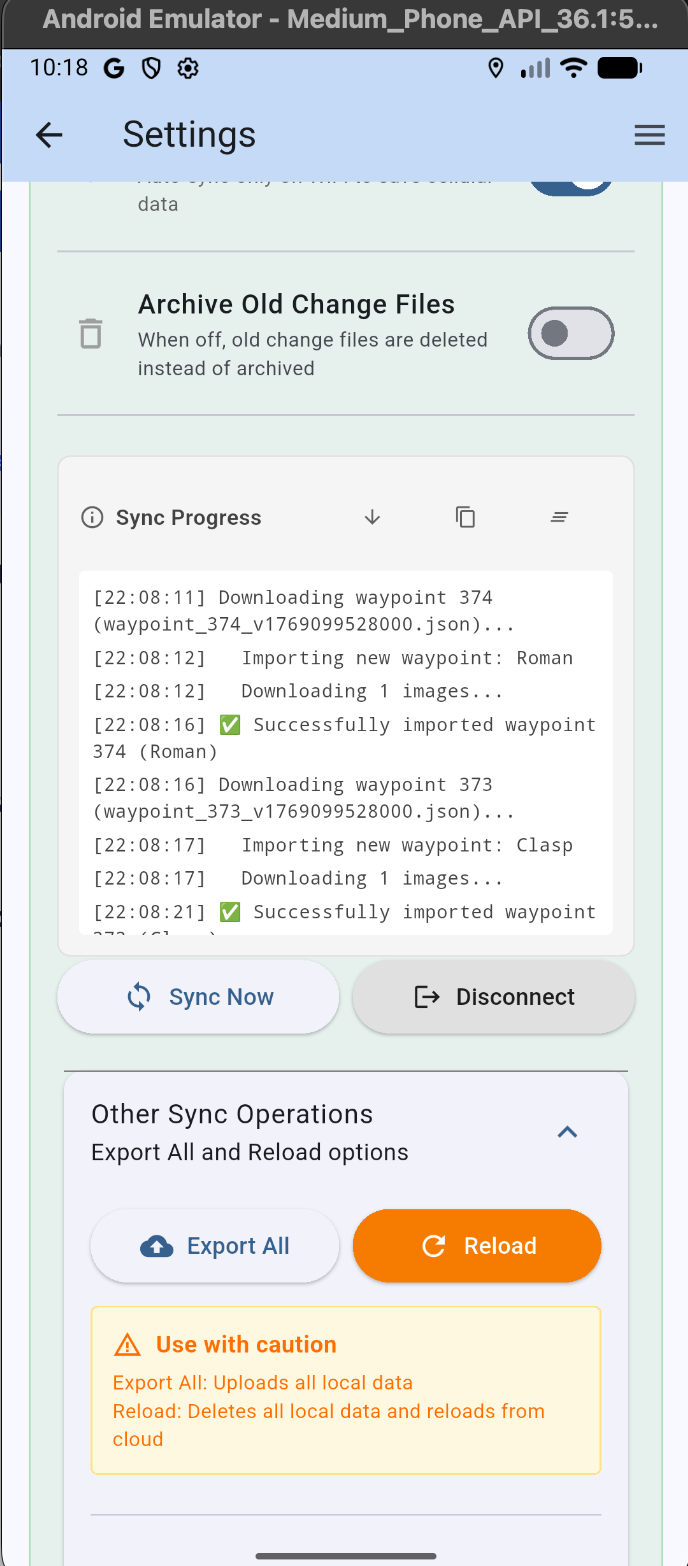The image size is (688, 1566).
Task: Clear the sync progress log
Action: (559, 517)
